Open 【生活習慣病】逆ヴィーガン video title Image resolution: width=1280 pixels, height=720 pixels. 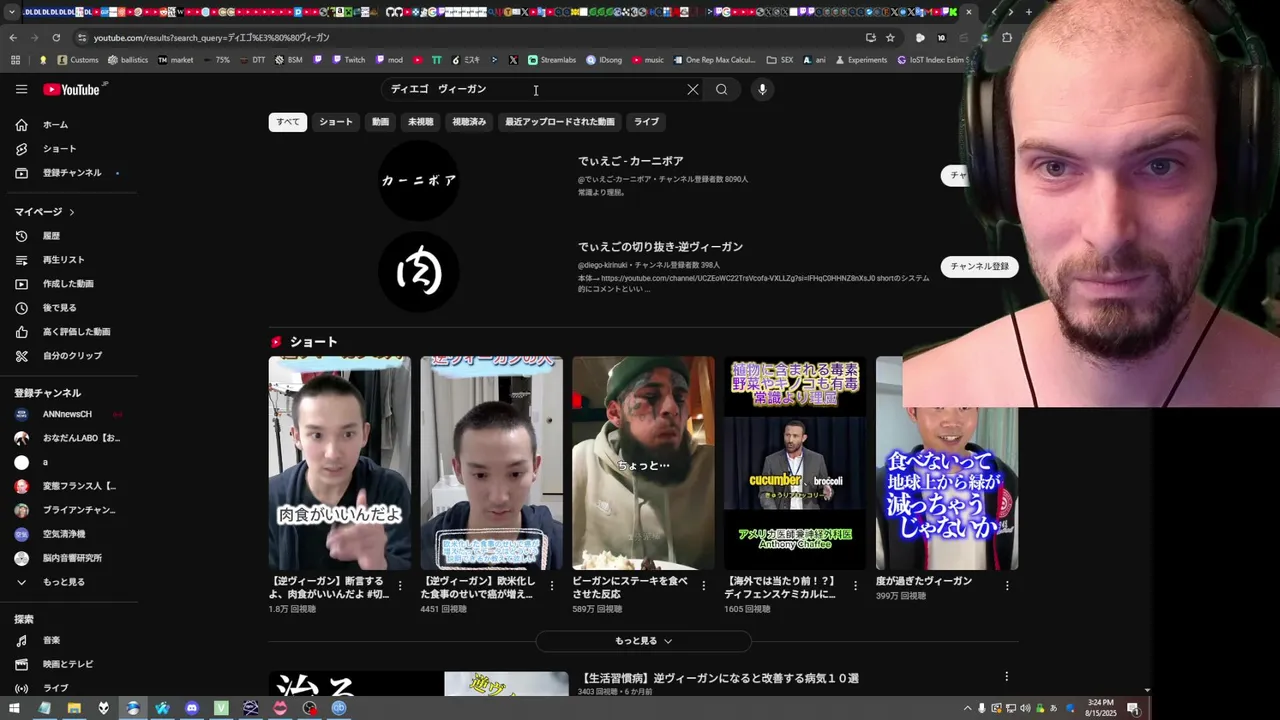click(x=718, y=678)
